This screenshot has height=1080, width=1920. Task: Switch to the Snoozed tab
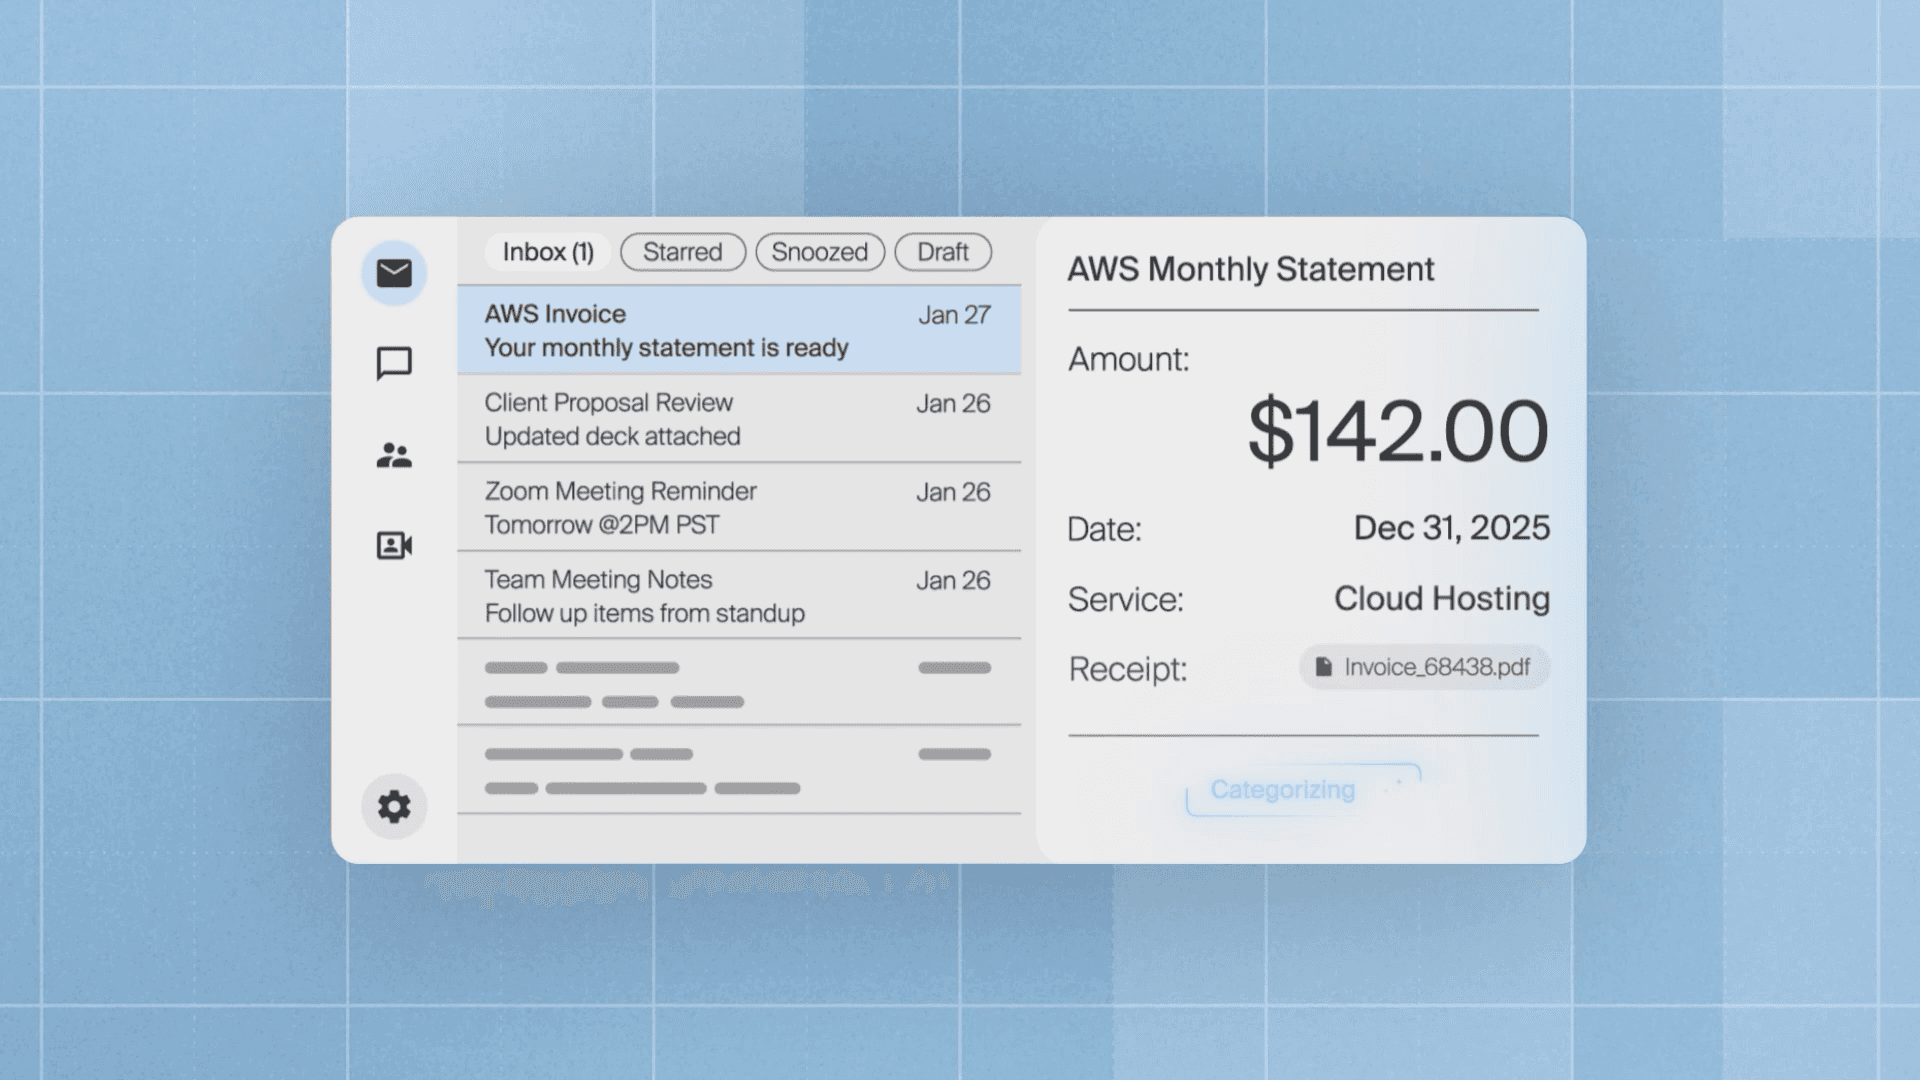(819, 252)
